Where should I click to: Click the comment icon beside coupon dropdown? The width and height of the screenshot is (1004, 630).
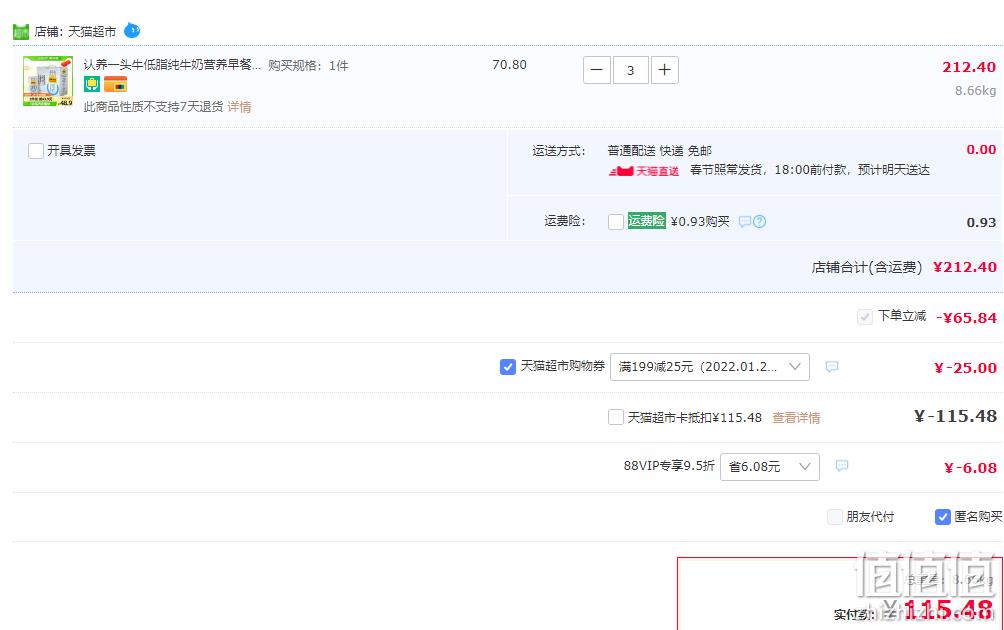click(x=832, y=366)
